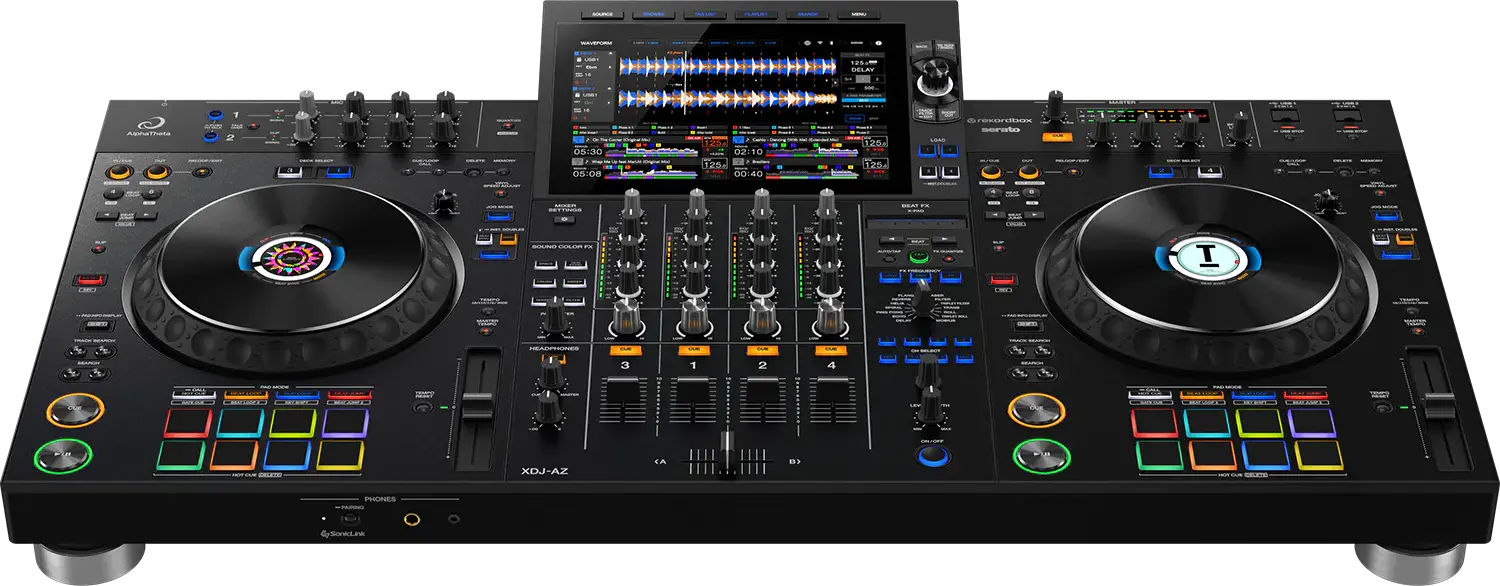The height and width of the screenshot is (586, 1500).
Task: Click the BACK button beside the browse knob
Action: point(921,48)
